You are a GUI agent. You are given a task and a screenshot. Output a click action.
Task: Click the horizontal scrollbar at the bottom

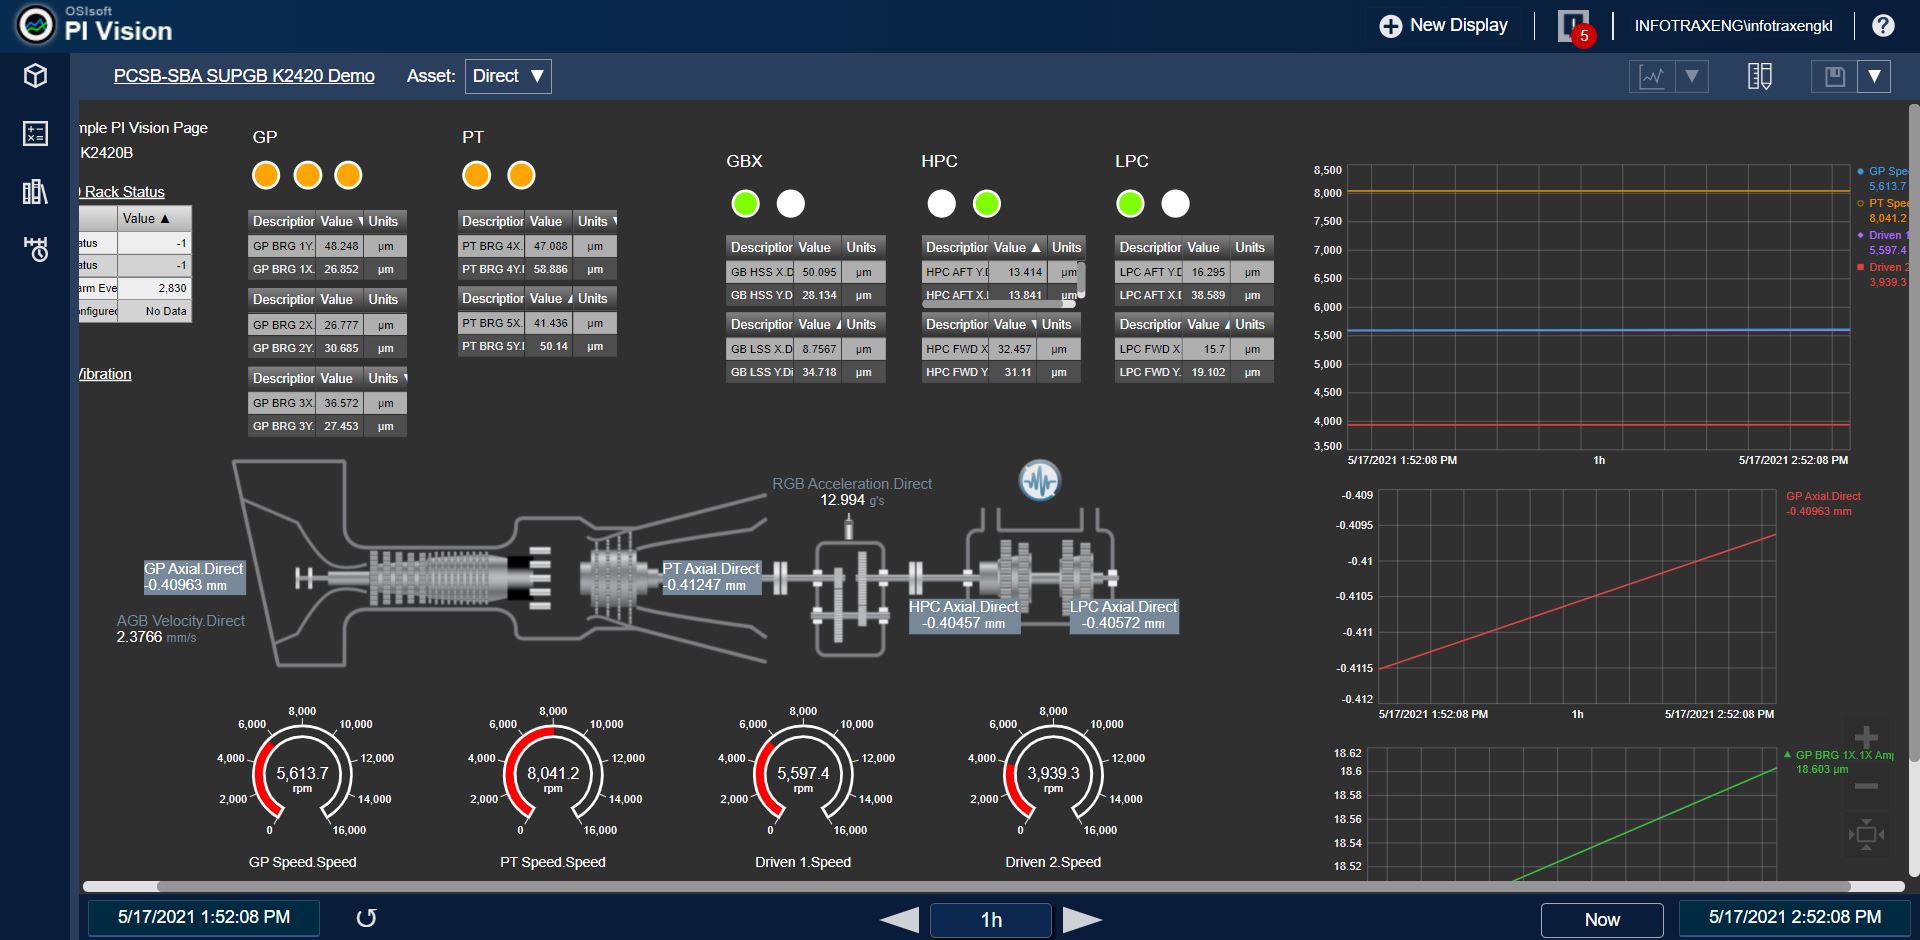click(1003, 886)
